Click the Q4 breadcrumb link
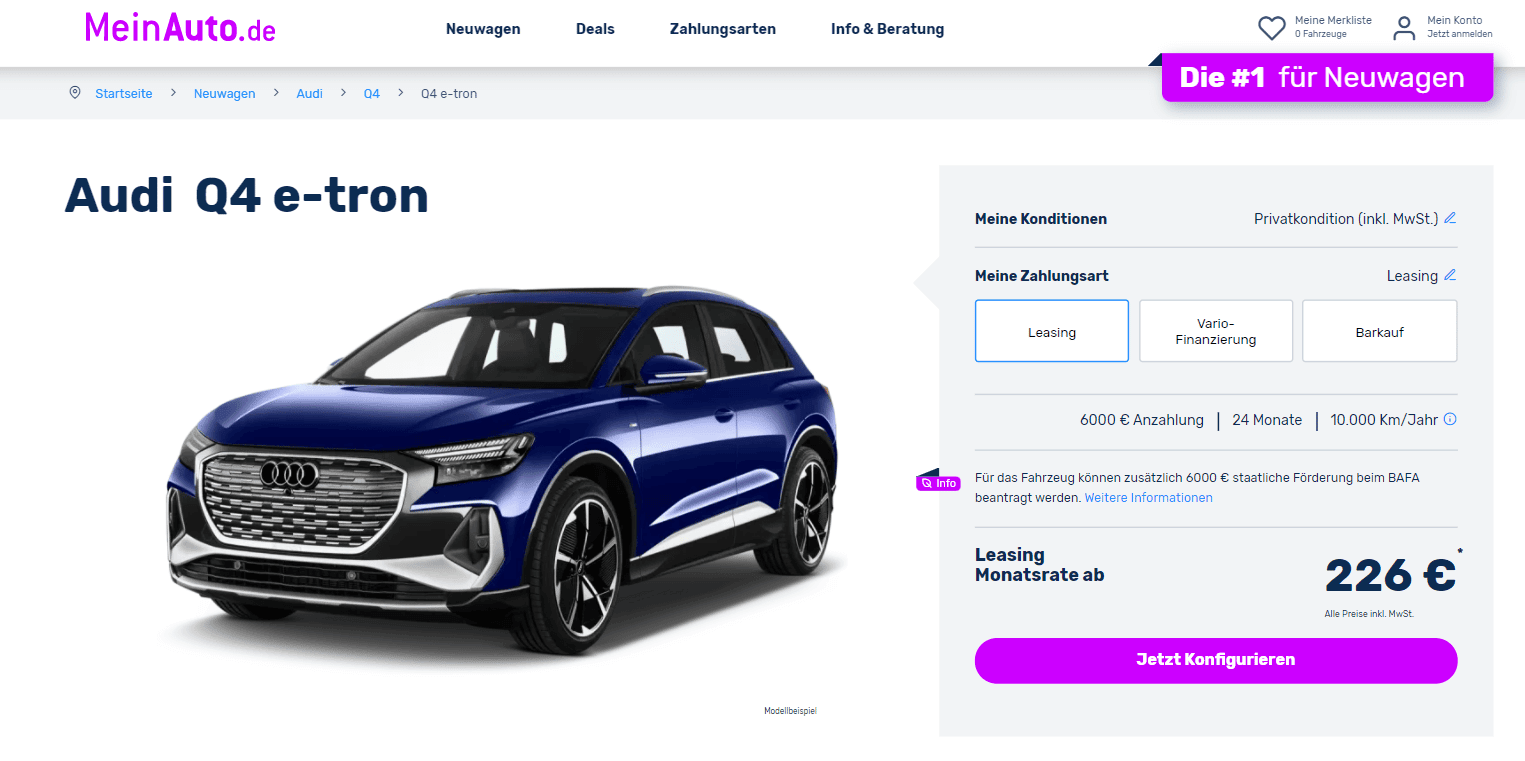 (372, 93)
